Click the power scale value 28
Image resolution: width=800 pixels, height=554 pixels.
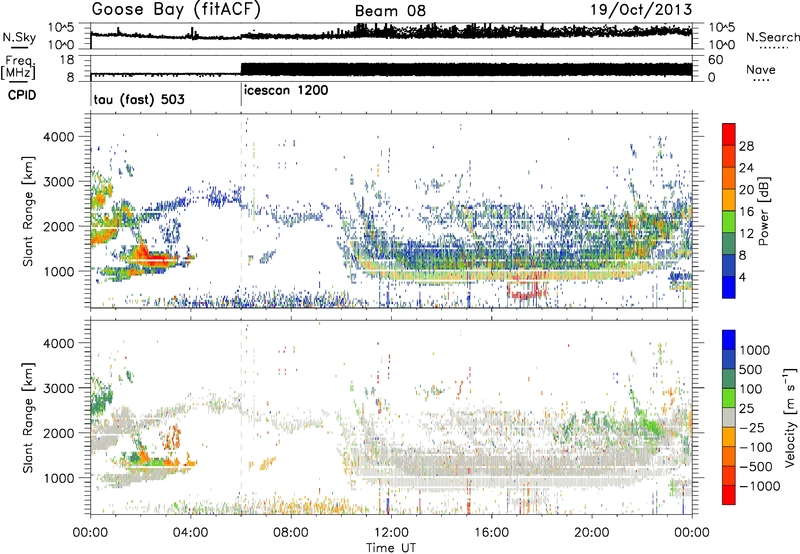746,146
